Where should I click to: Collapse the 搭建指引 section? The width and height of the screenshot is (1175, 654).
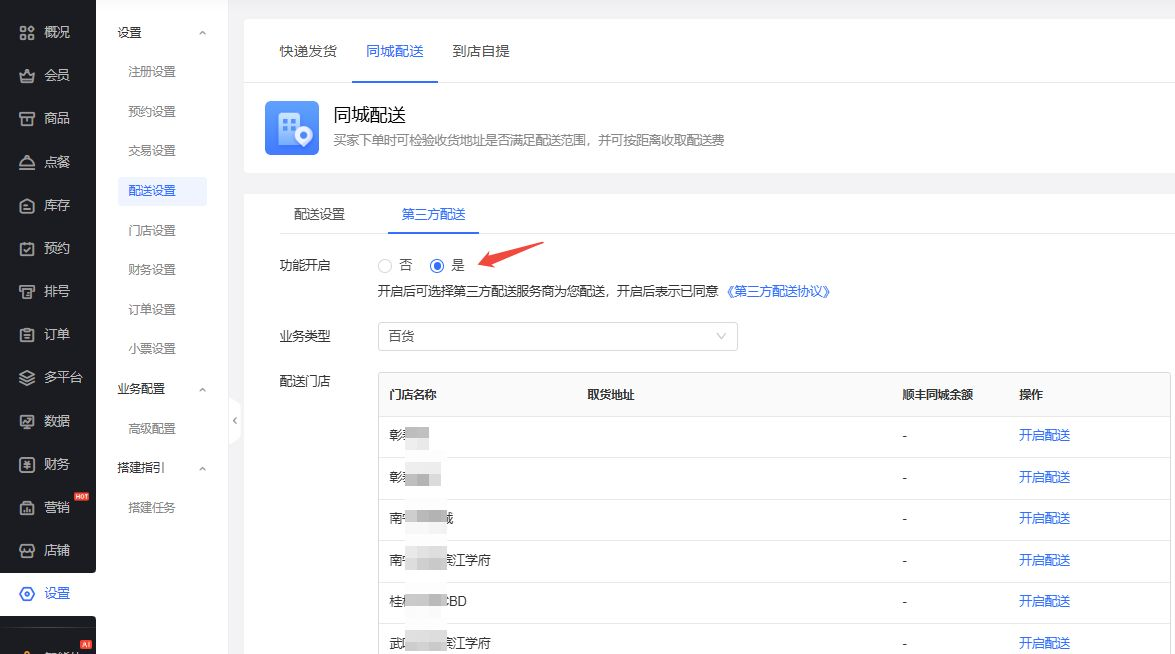pyautogui.click(x=202, y=468)
